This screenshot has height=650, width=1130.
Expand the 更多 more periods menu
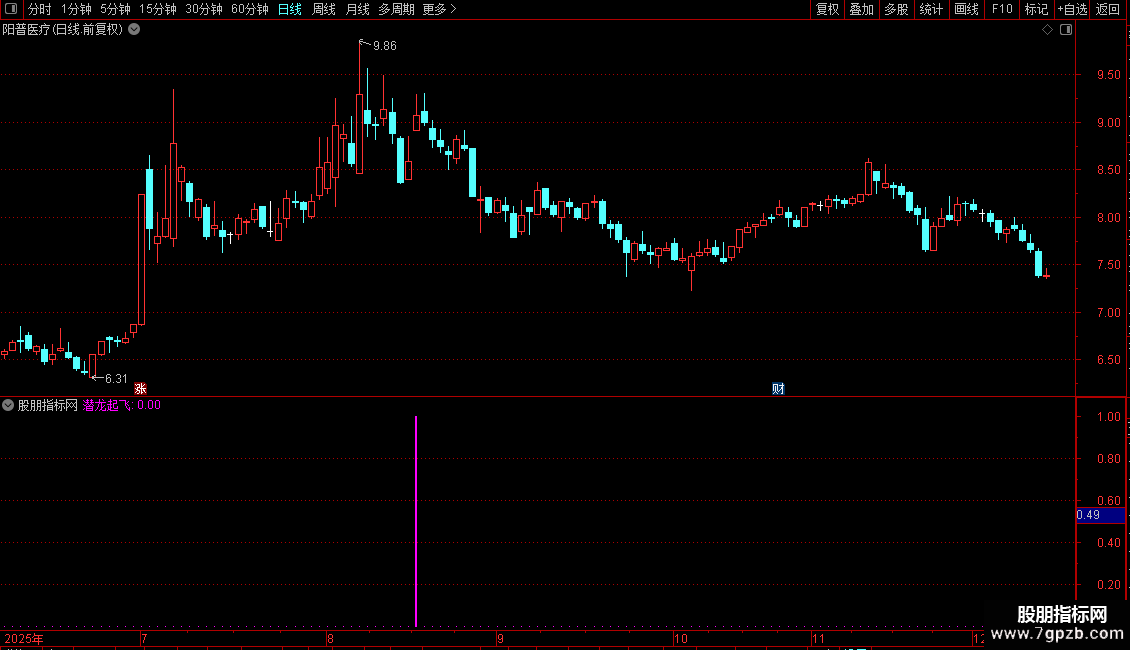[x=439, y=9]
